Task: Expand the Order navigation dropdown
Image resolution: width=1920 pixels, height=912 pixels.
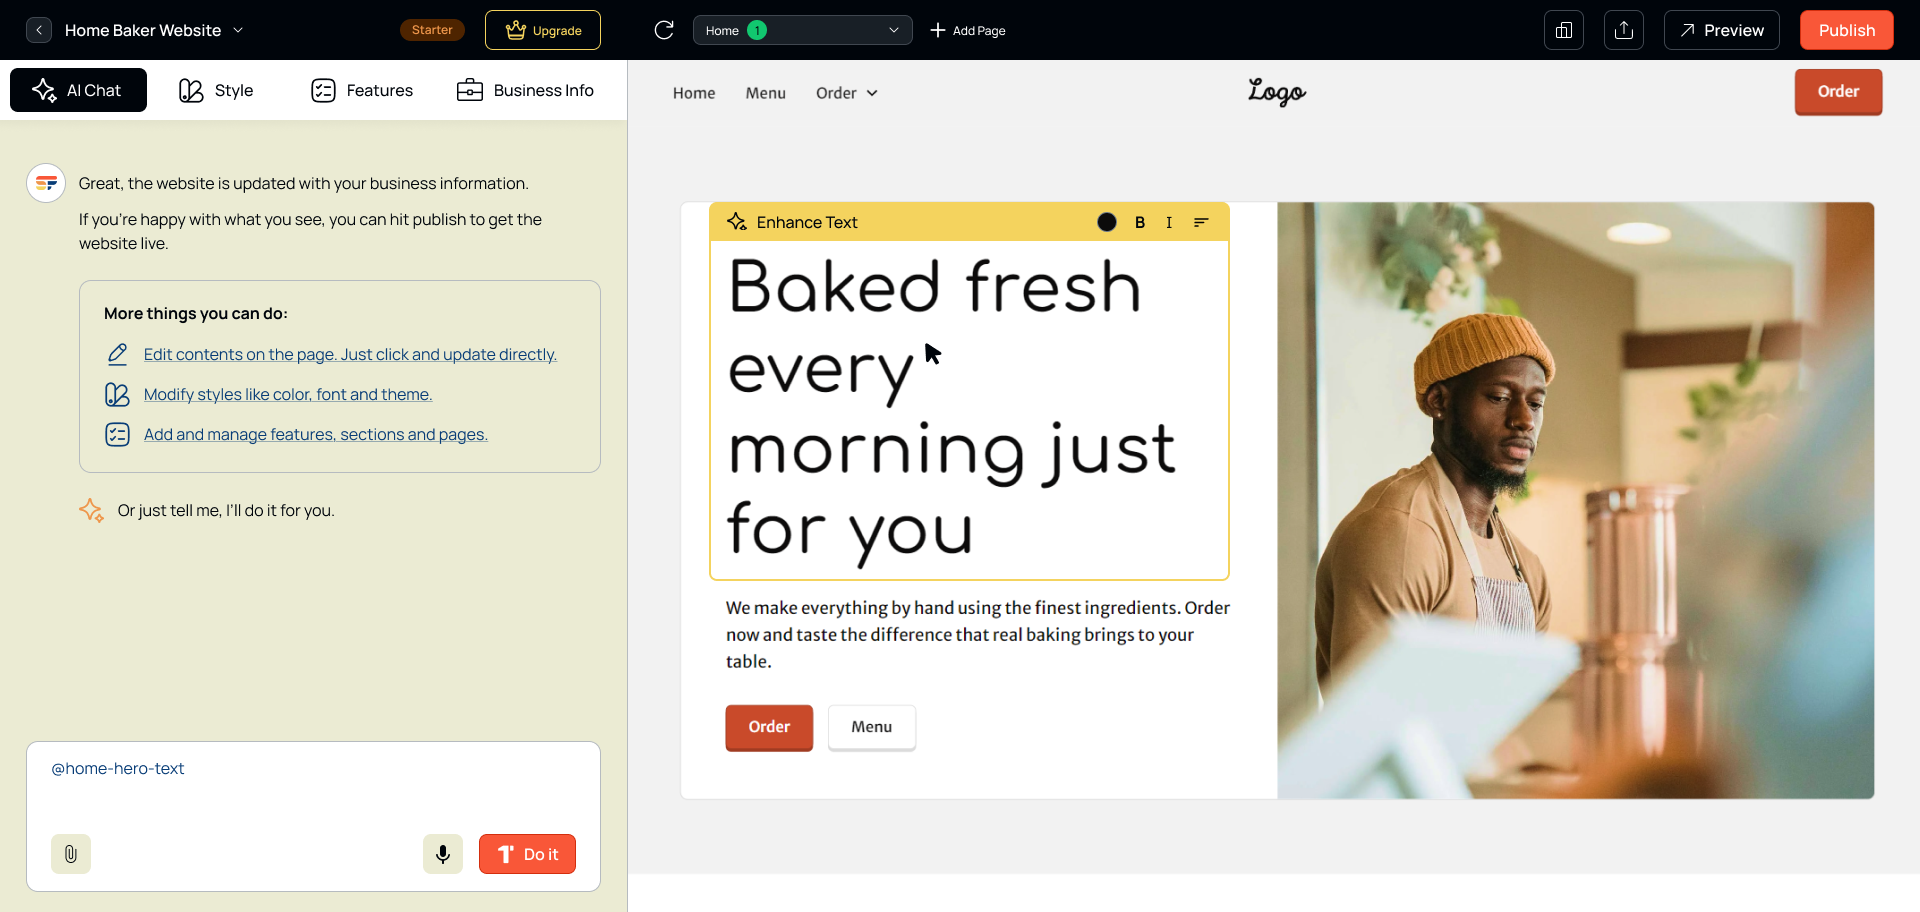Action: point(846,93)
